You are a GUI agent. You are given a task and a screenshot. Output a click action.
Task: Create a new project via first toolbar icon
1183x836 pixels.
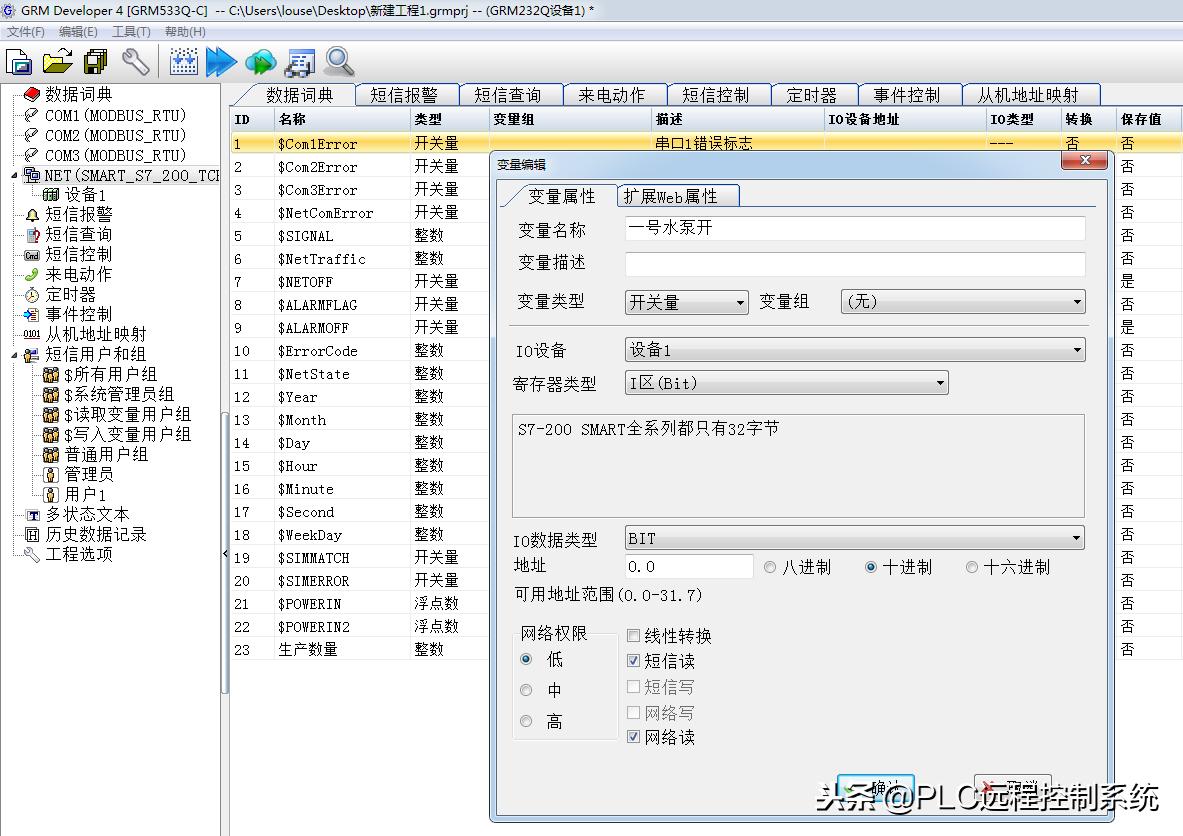tap(17, 61)
